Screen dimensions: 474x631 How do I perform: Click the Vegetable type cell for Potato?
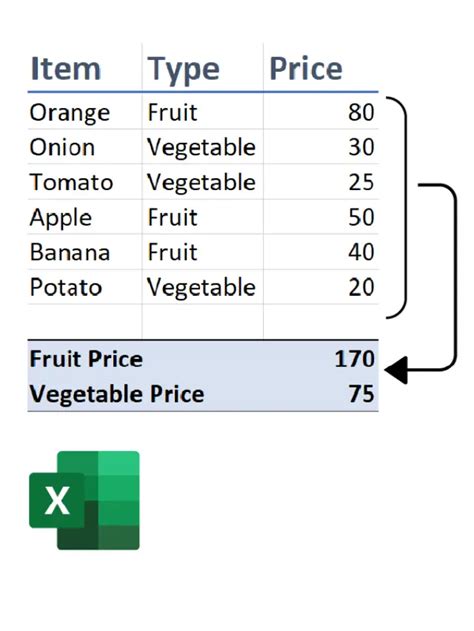[x=201, y=288]
